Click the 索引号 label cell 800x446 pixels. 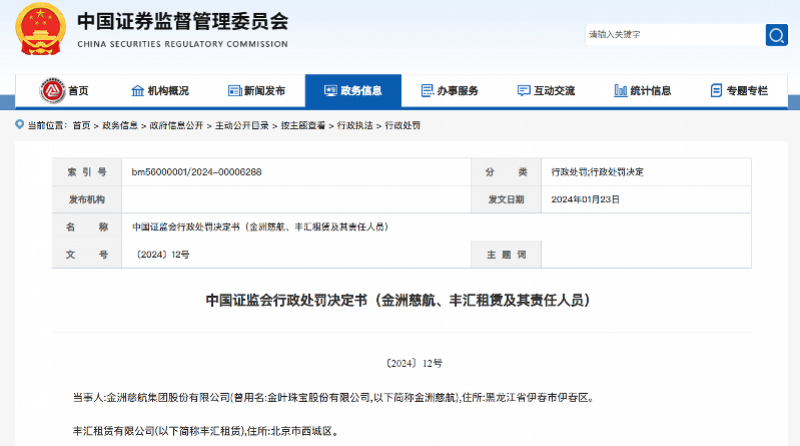coord(87,172)
